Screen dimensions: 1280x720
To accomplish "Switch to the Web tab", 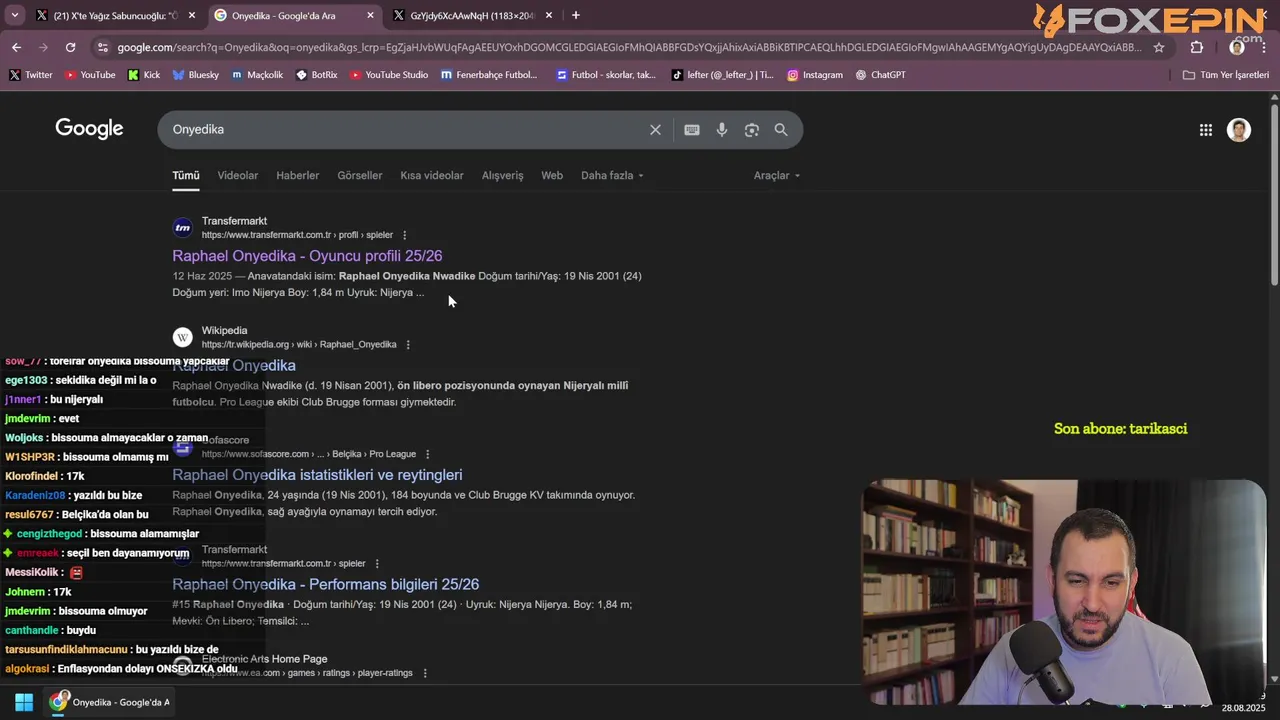I will [552, 176].
